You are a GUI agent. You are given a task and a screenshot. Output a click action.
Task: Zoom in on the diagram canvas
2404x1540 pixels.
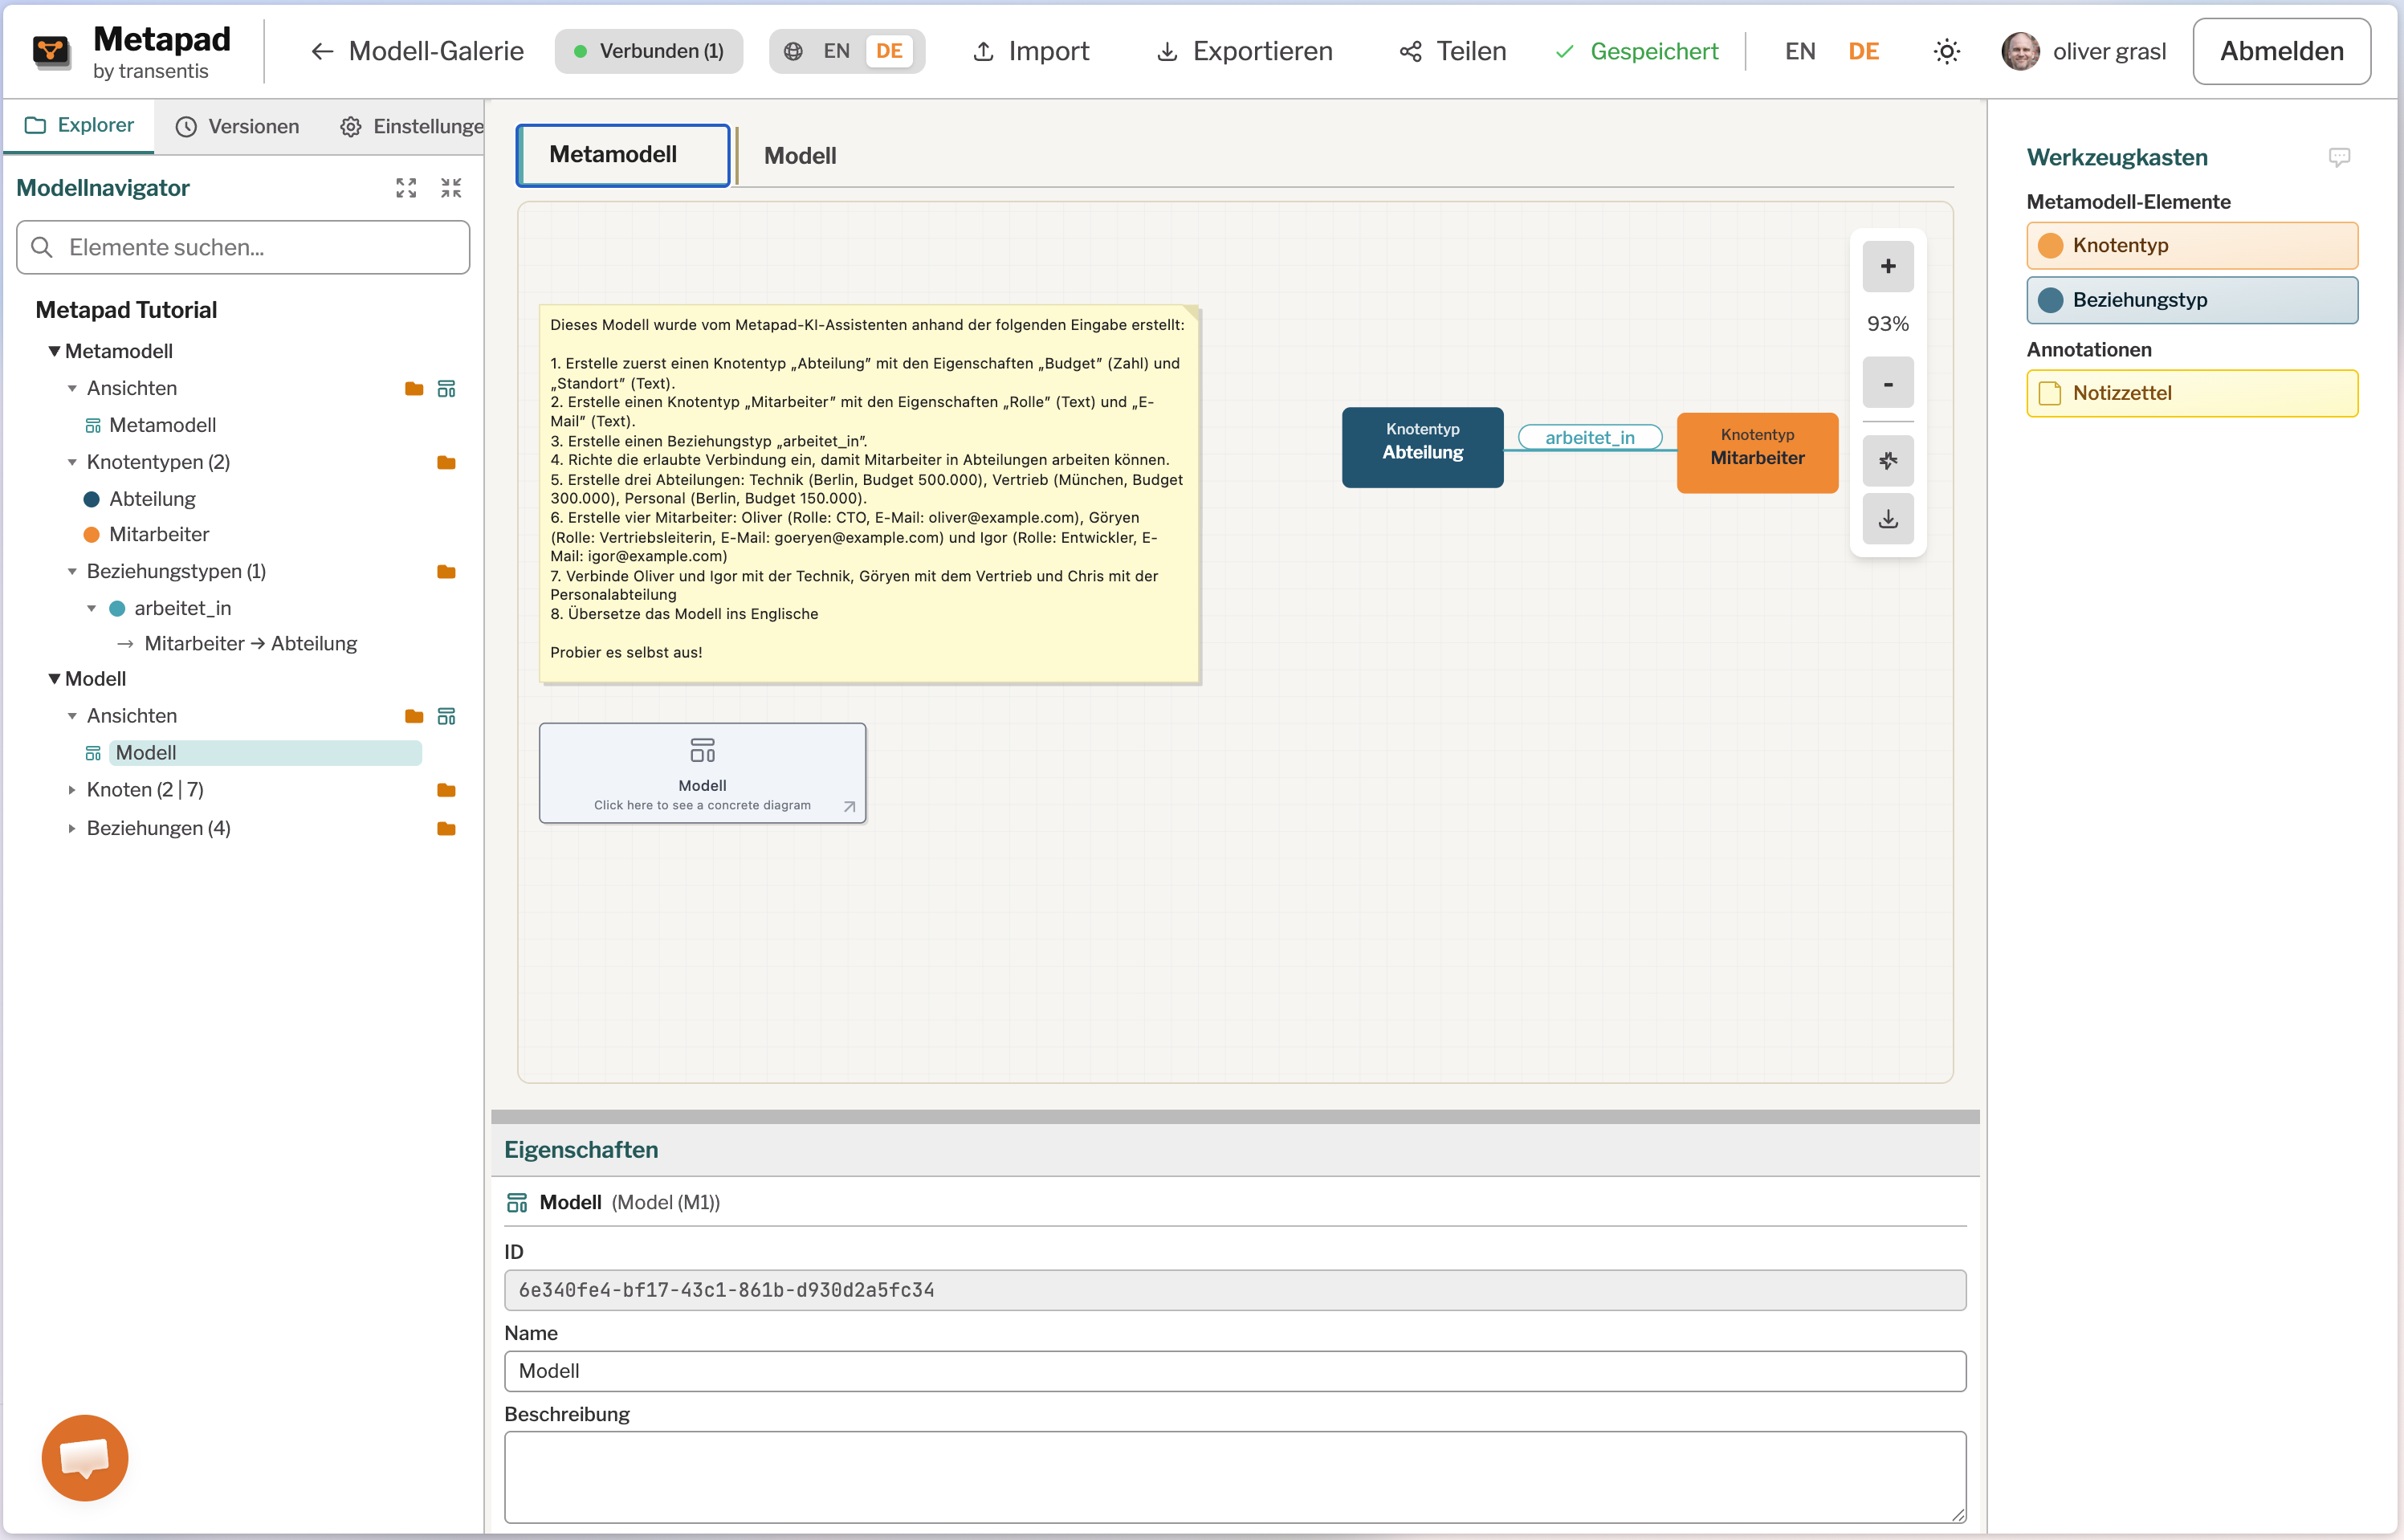[1886, 267]
